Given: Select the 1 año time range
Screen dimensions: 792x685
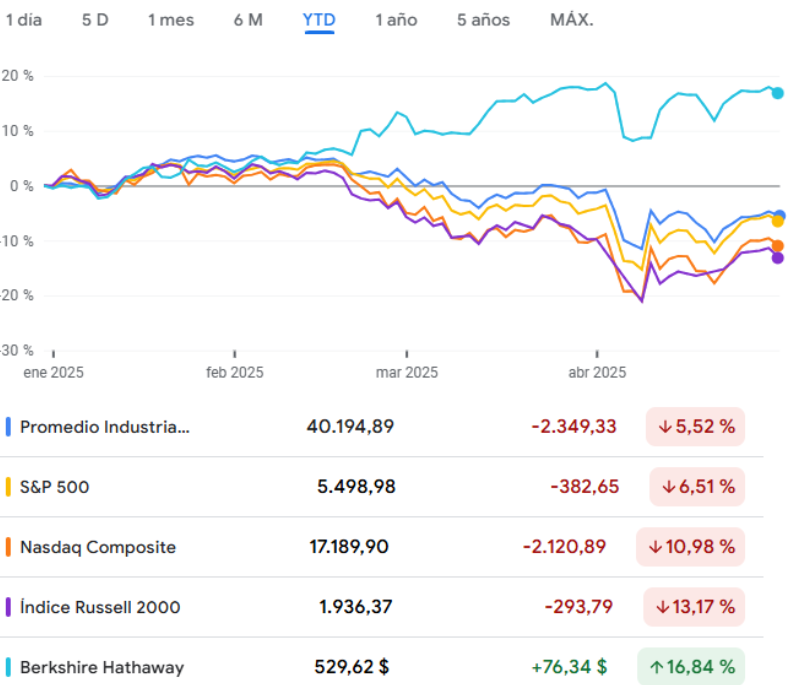Looking at the screenshot, I should pos(396,20).
